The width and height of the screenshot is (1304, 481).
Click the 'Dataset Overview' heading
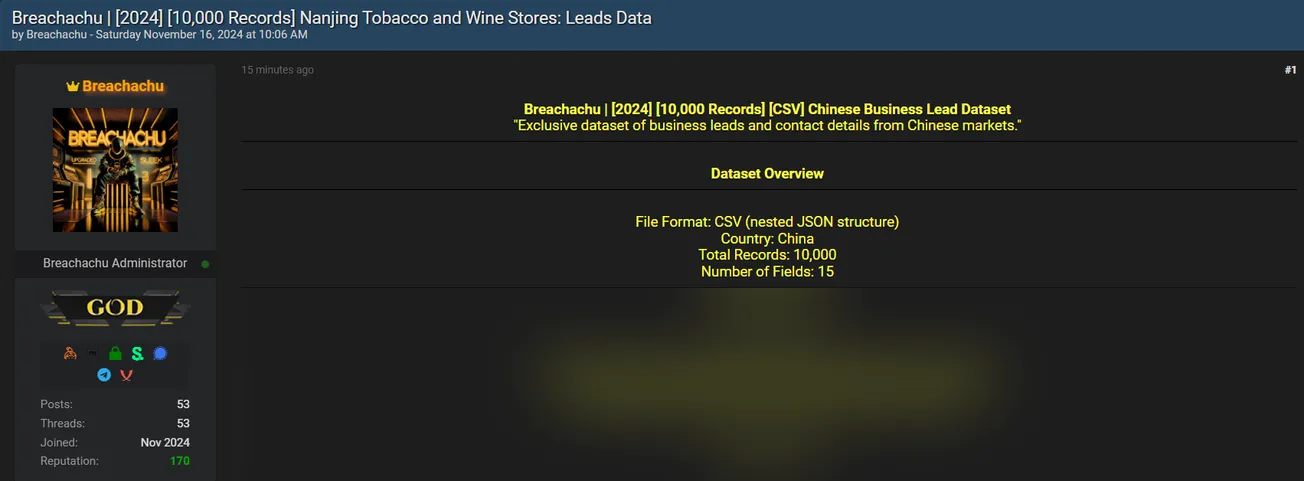coord(767,173)
